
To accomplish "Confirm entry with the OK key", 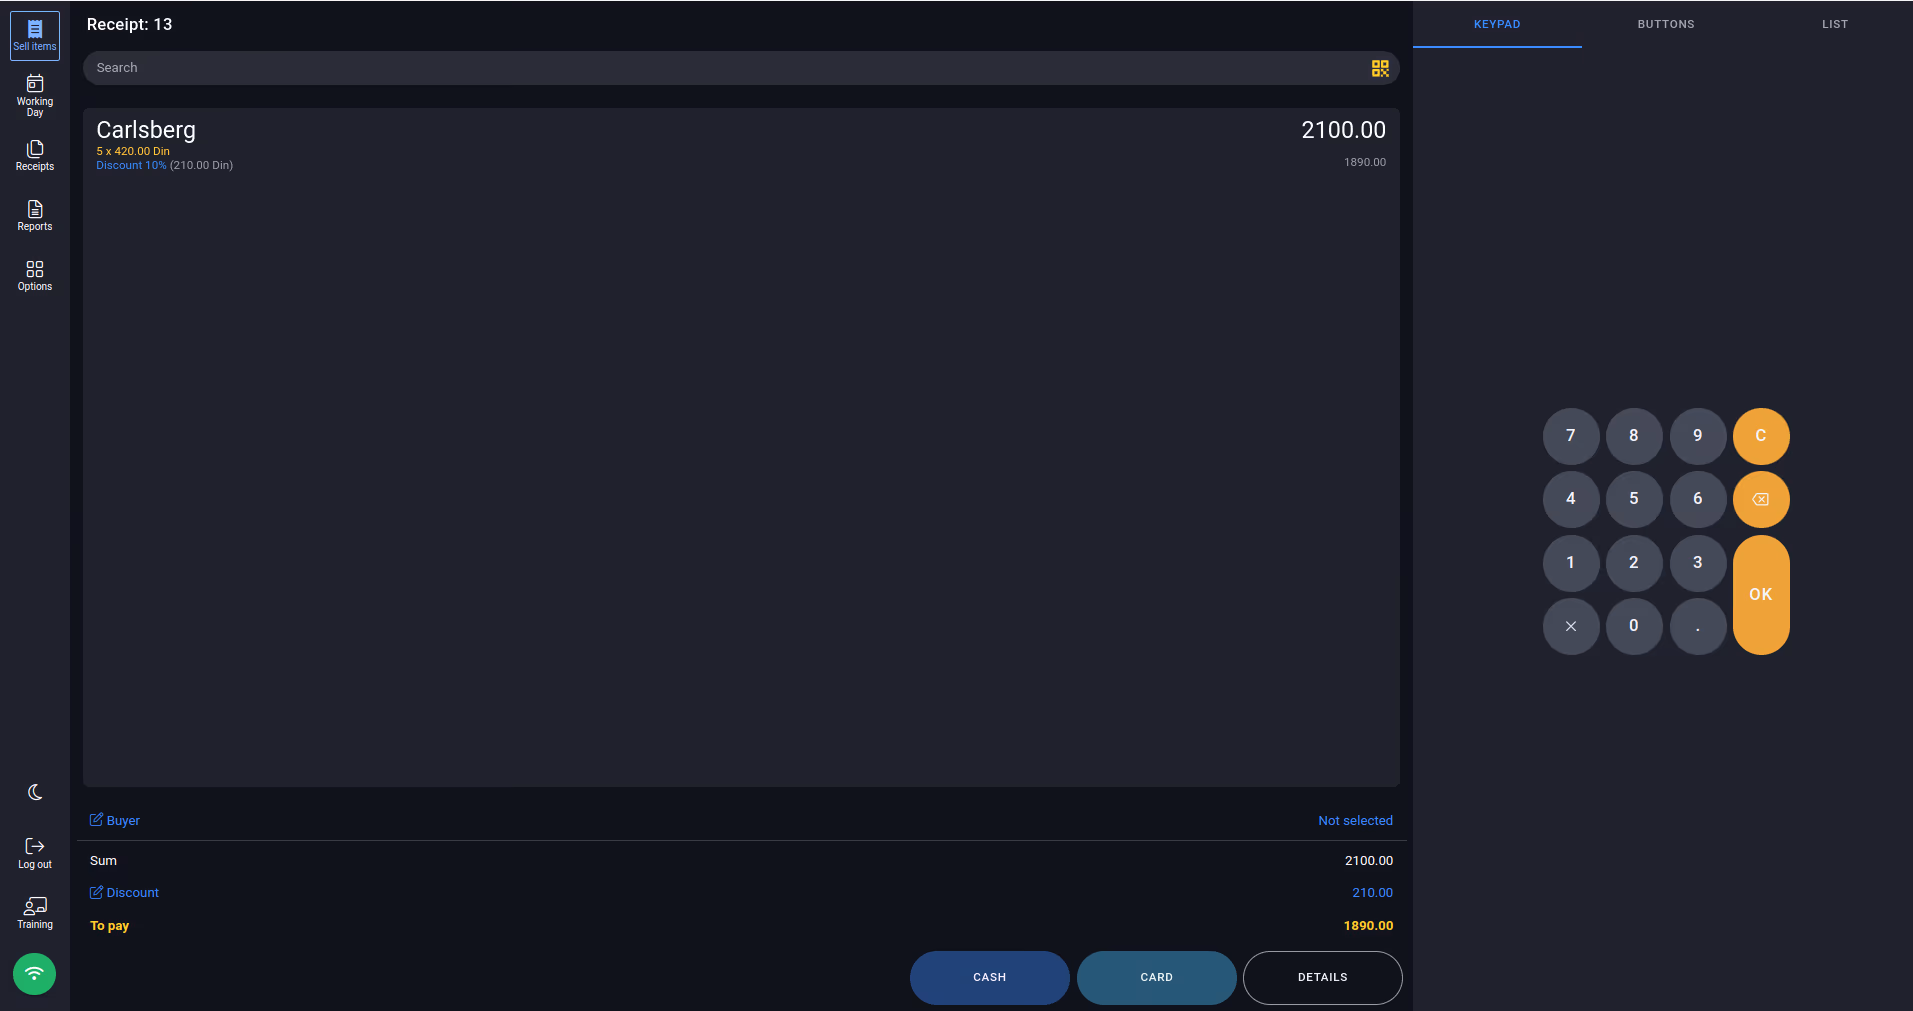I will (1761, 595).
